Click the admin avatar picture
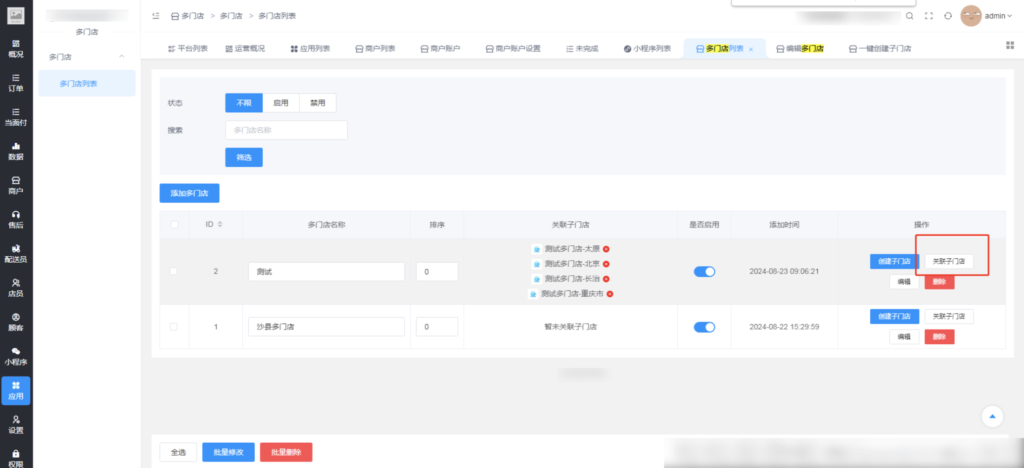Screen dimensions: 1024x468 click(970, 16)
